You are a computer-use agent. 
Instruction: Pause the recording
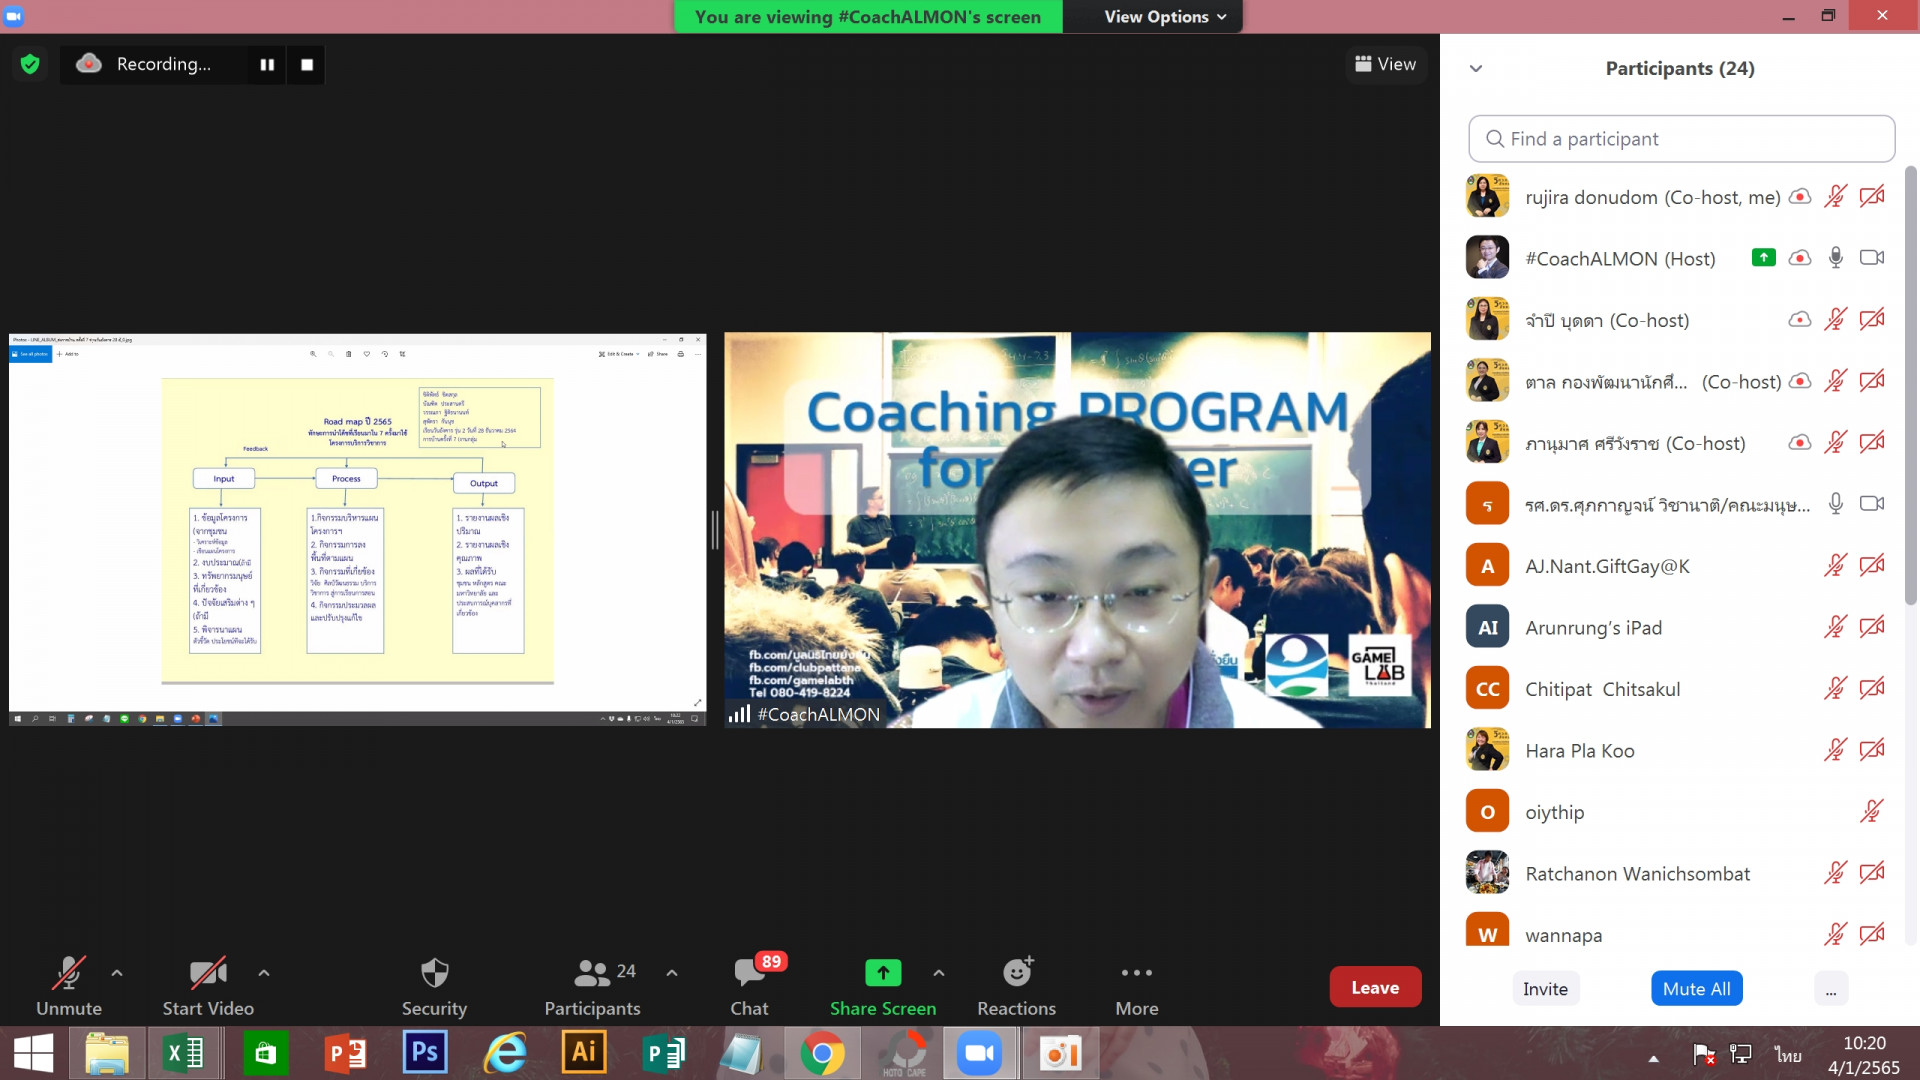click(267, 64)
